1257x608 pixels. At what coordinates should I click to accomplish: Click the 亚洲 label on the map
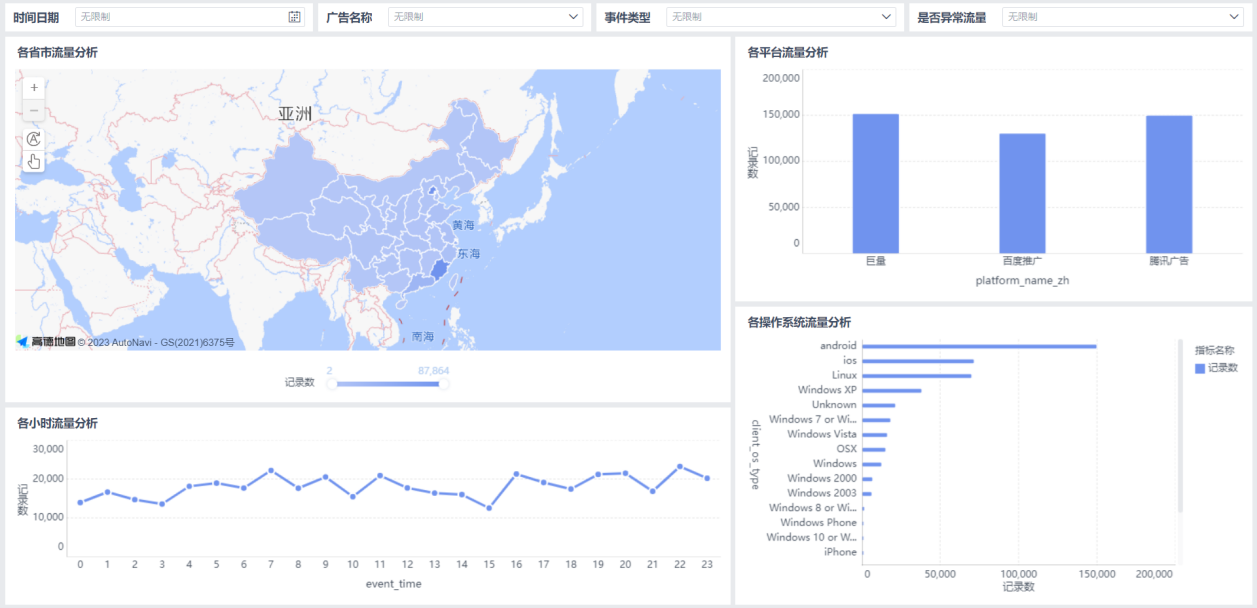coord(295,114)
